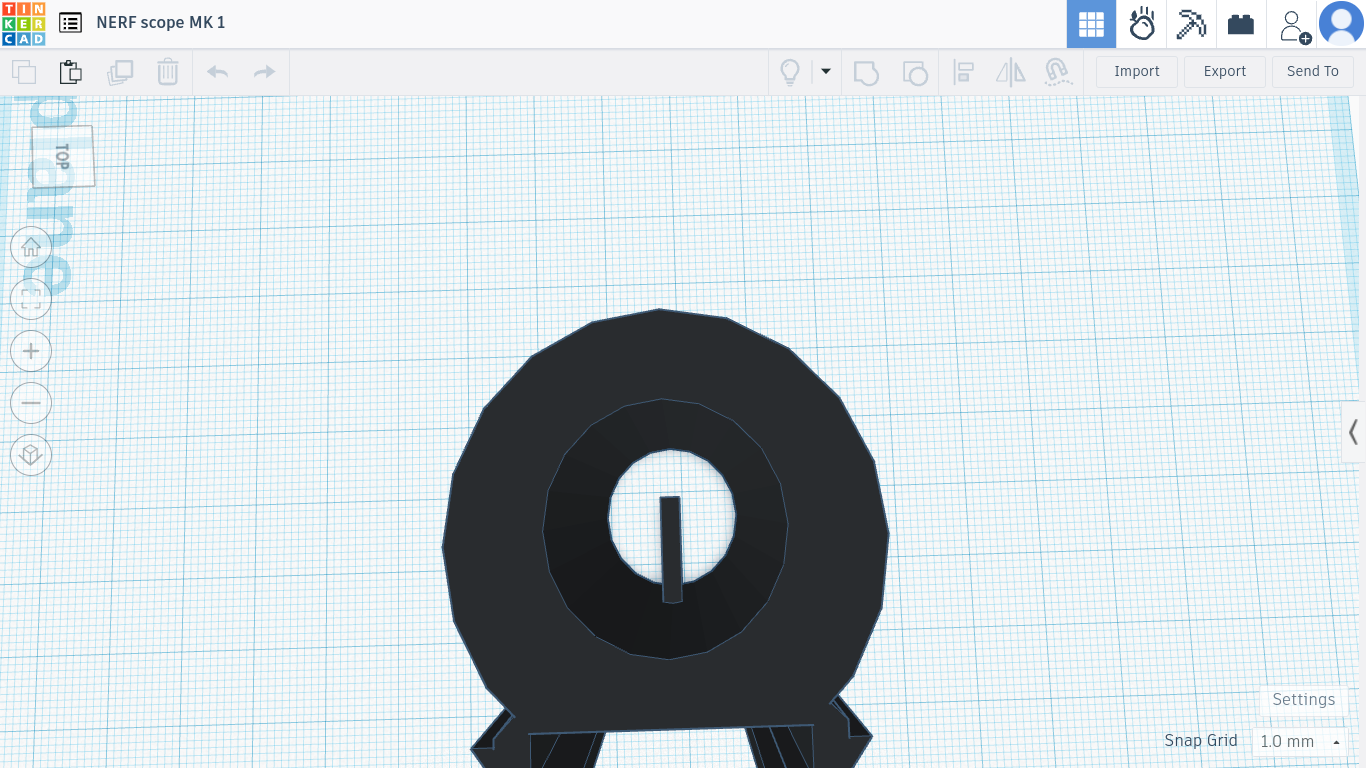Viewport: 1366px width, 768px height.
Task: Open the Sim Lab workspace
Action: coord(1141,24)
